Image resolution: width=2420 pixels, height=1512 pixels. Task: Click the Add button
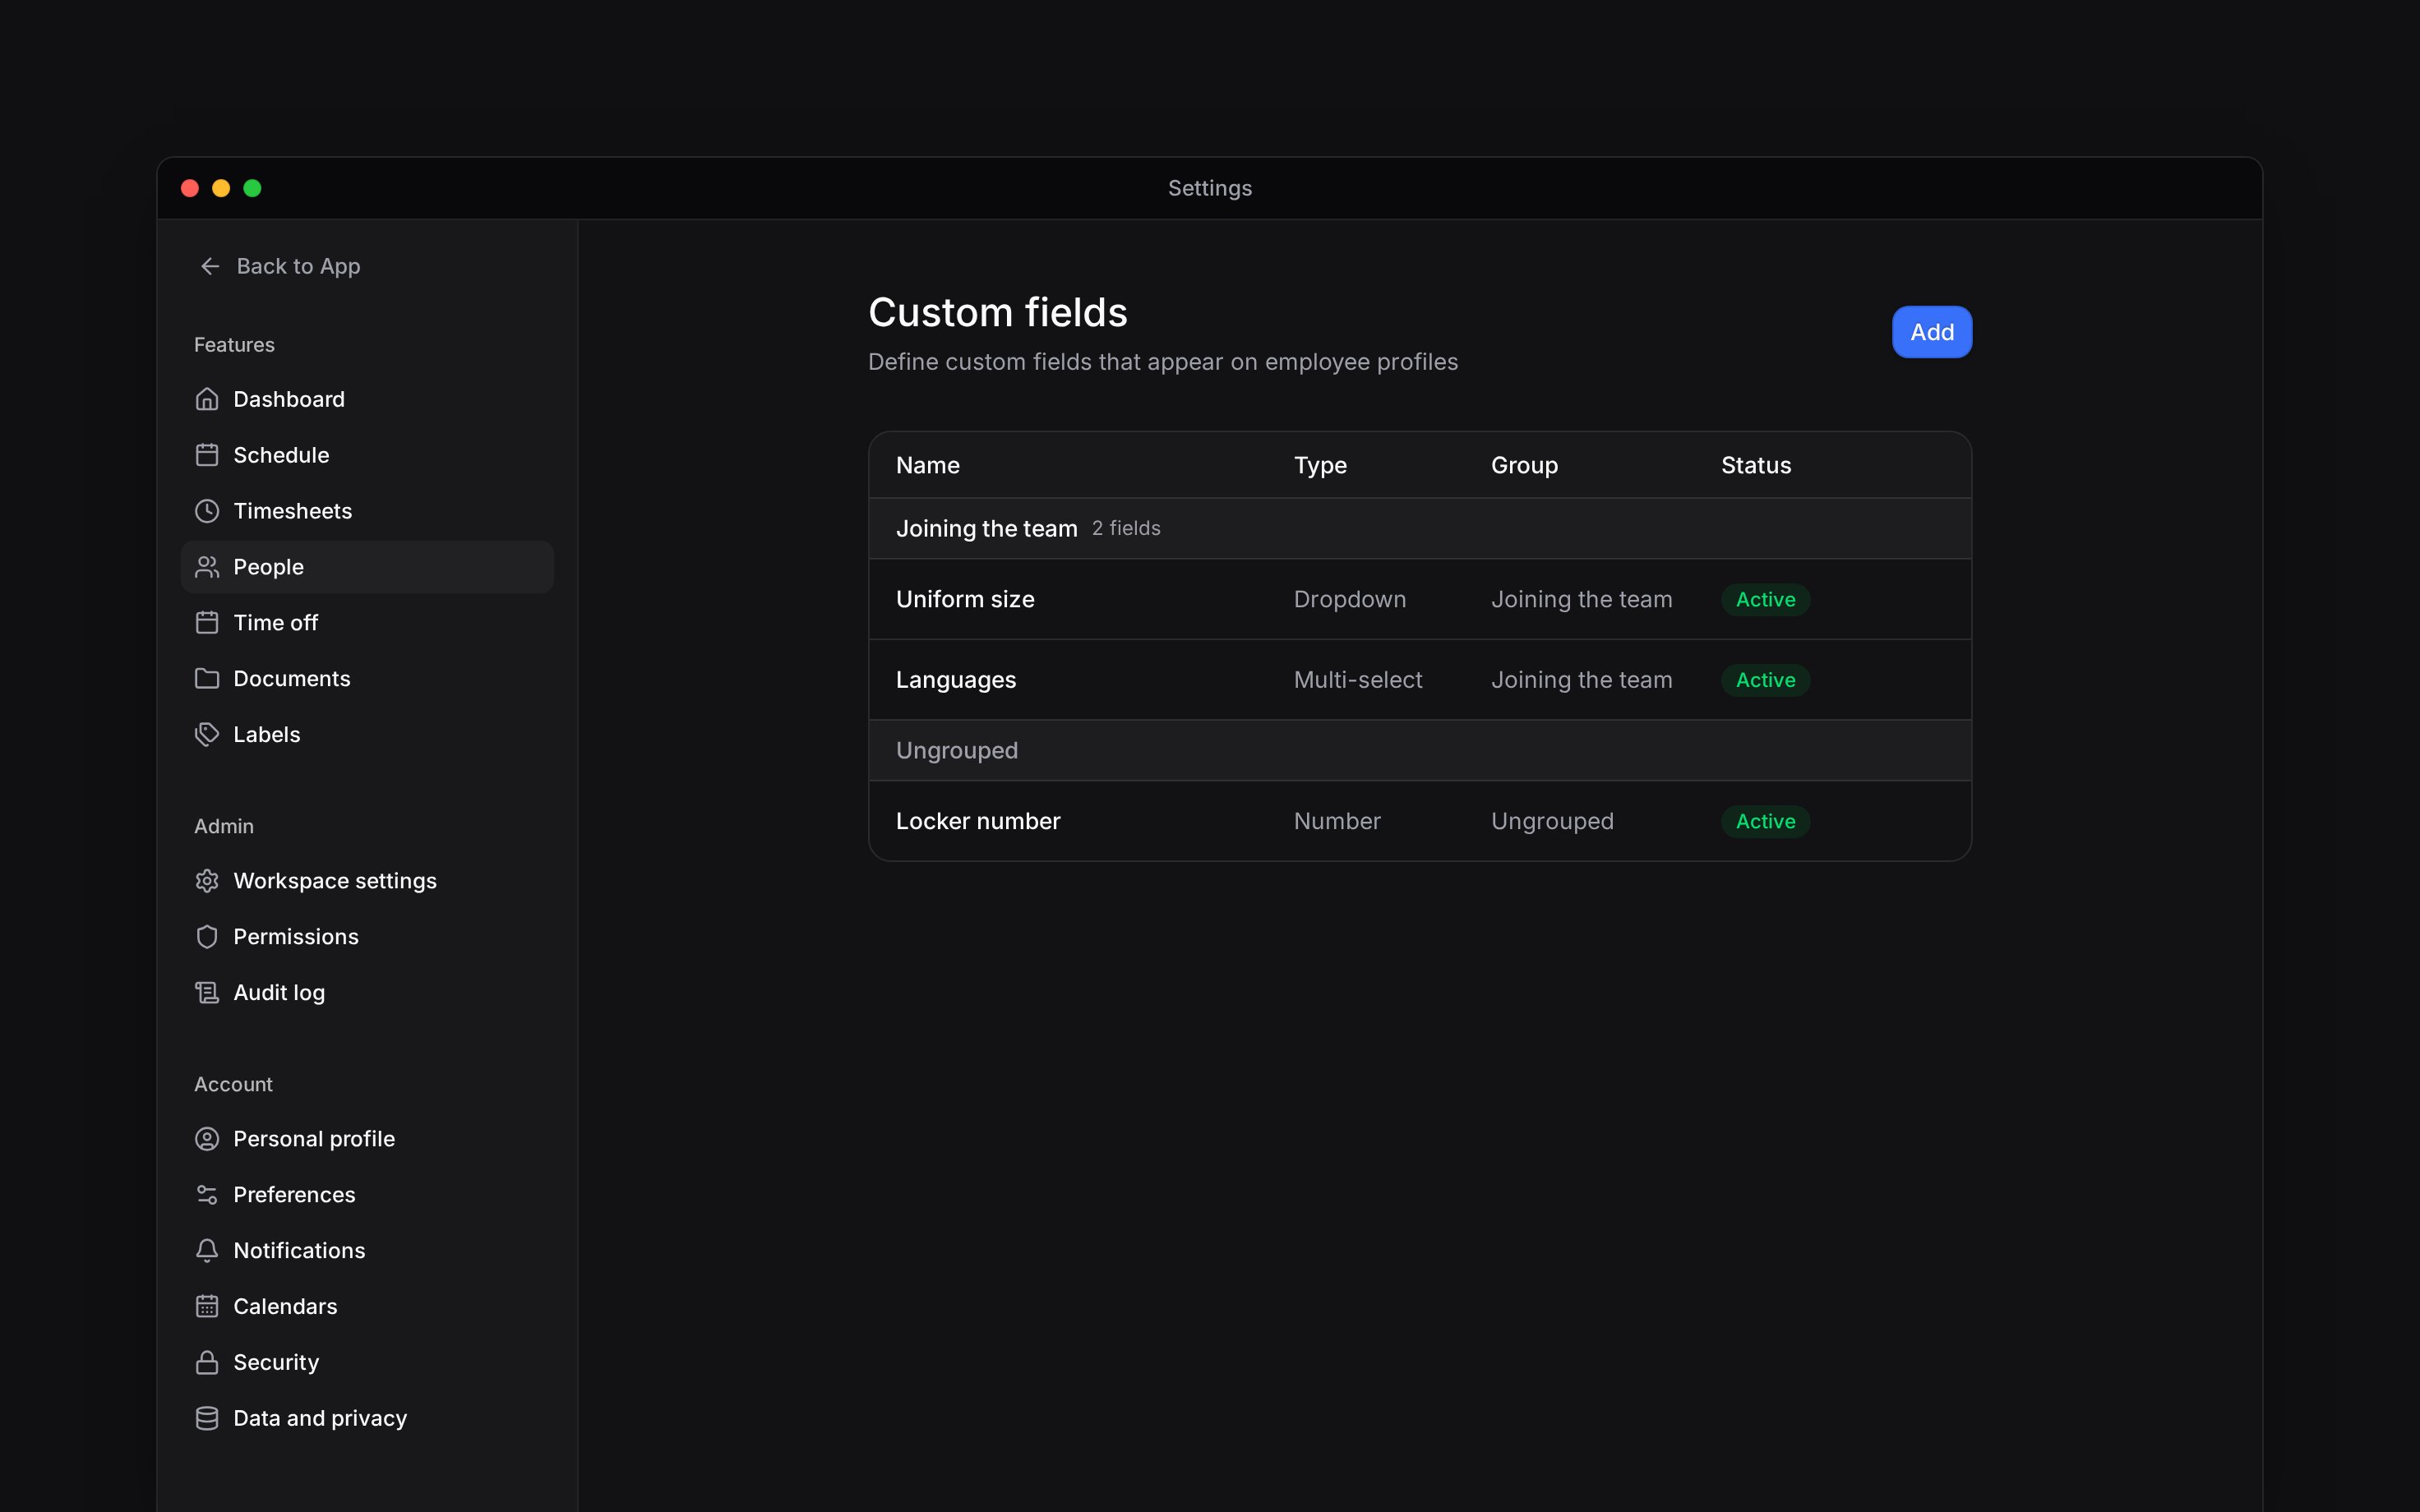(x=1931, y=332)
